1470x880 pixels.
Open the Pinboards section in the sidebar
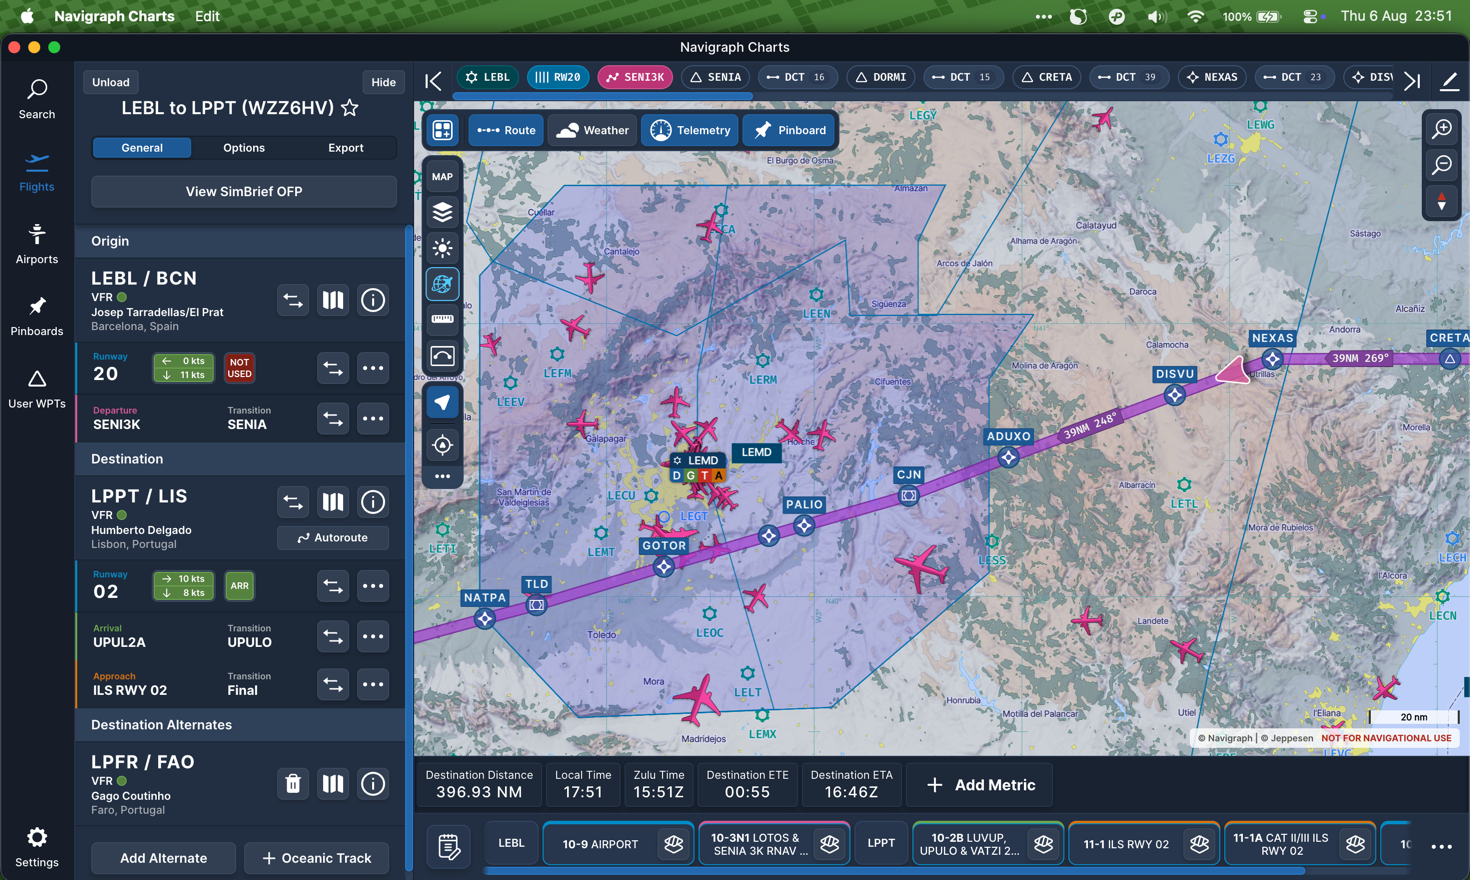tap(37, 316)
